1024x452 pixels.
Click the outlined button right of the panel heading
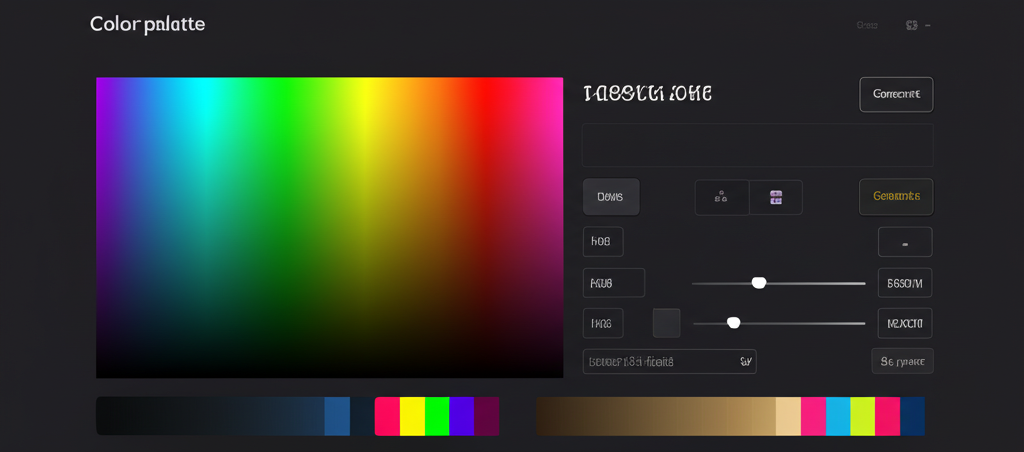[896, 94]
